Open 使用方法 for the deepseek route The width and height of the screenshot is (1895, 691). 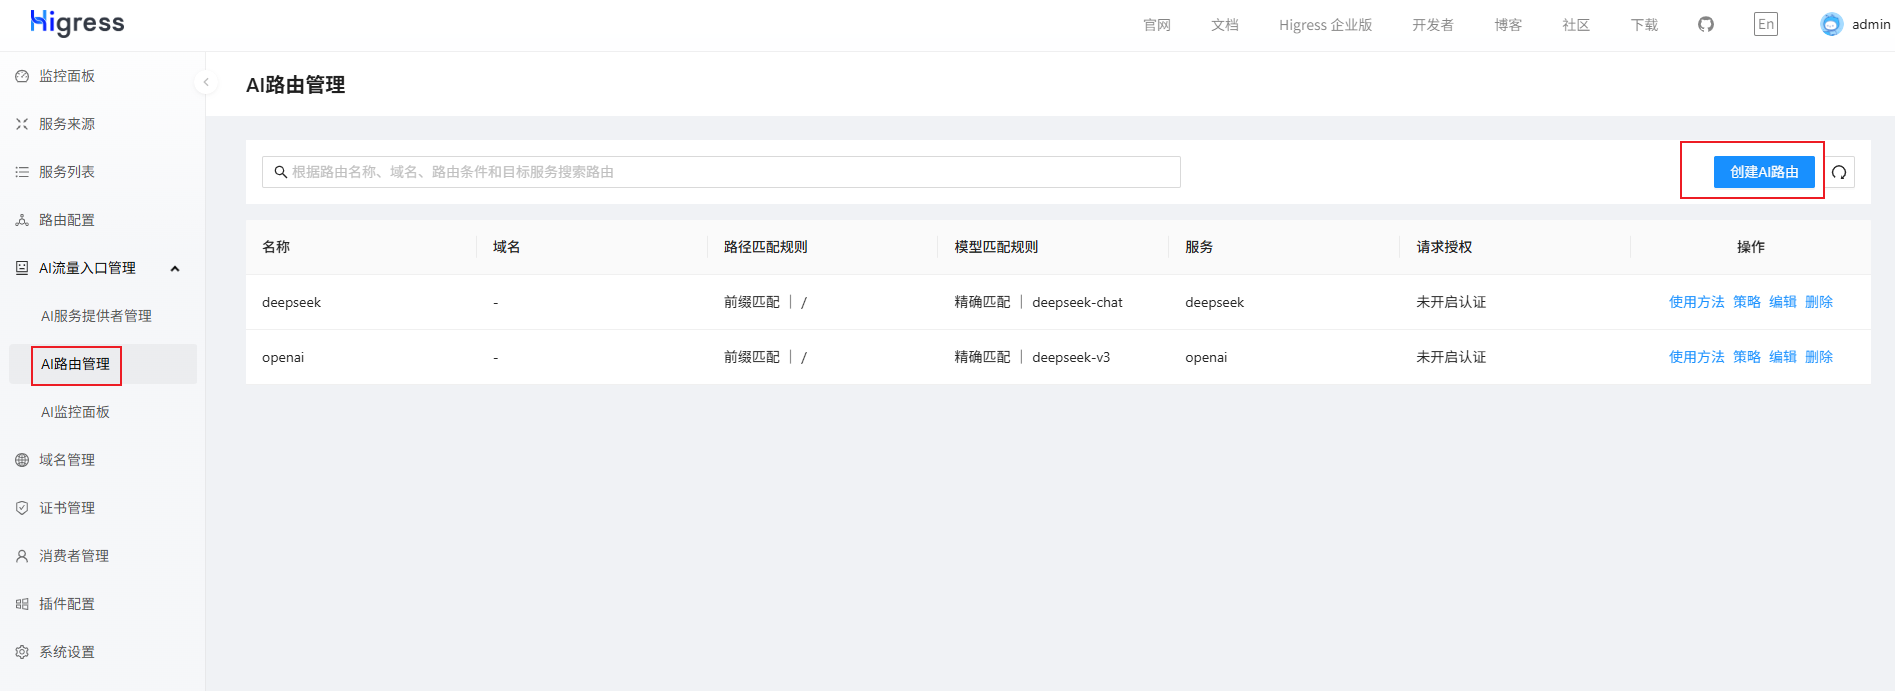click(1696, 302)
